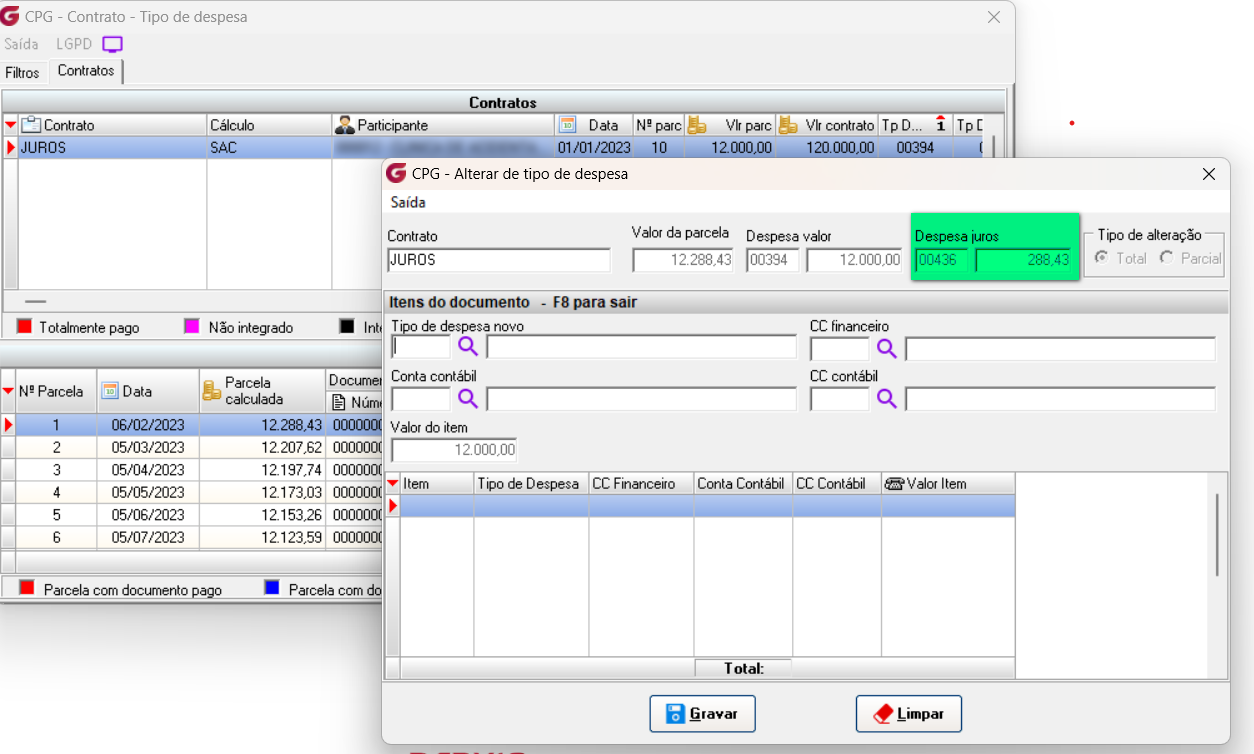
Task: Select the Parcial radio button
Action: (1166, 258)
